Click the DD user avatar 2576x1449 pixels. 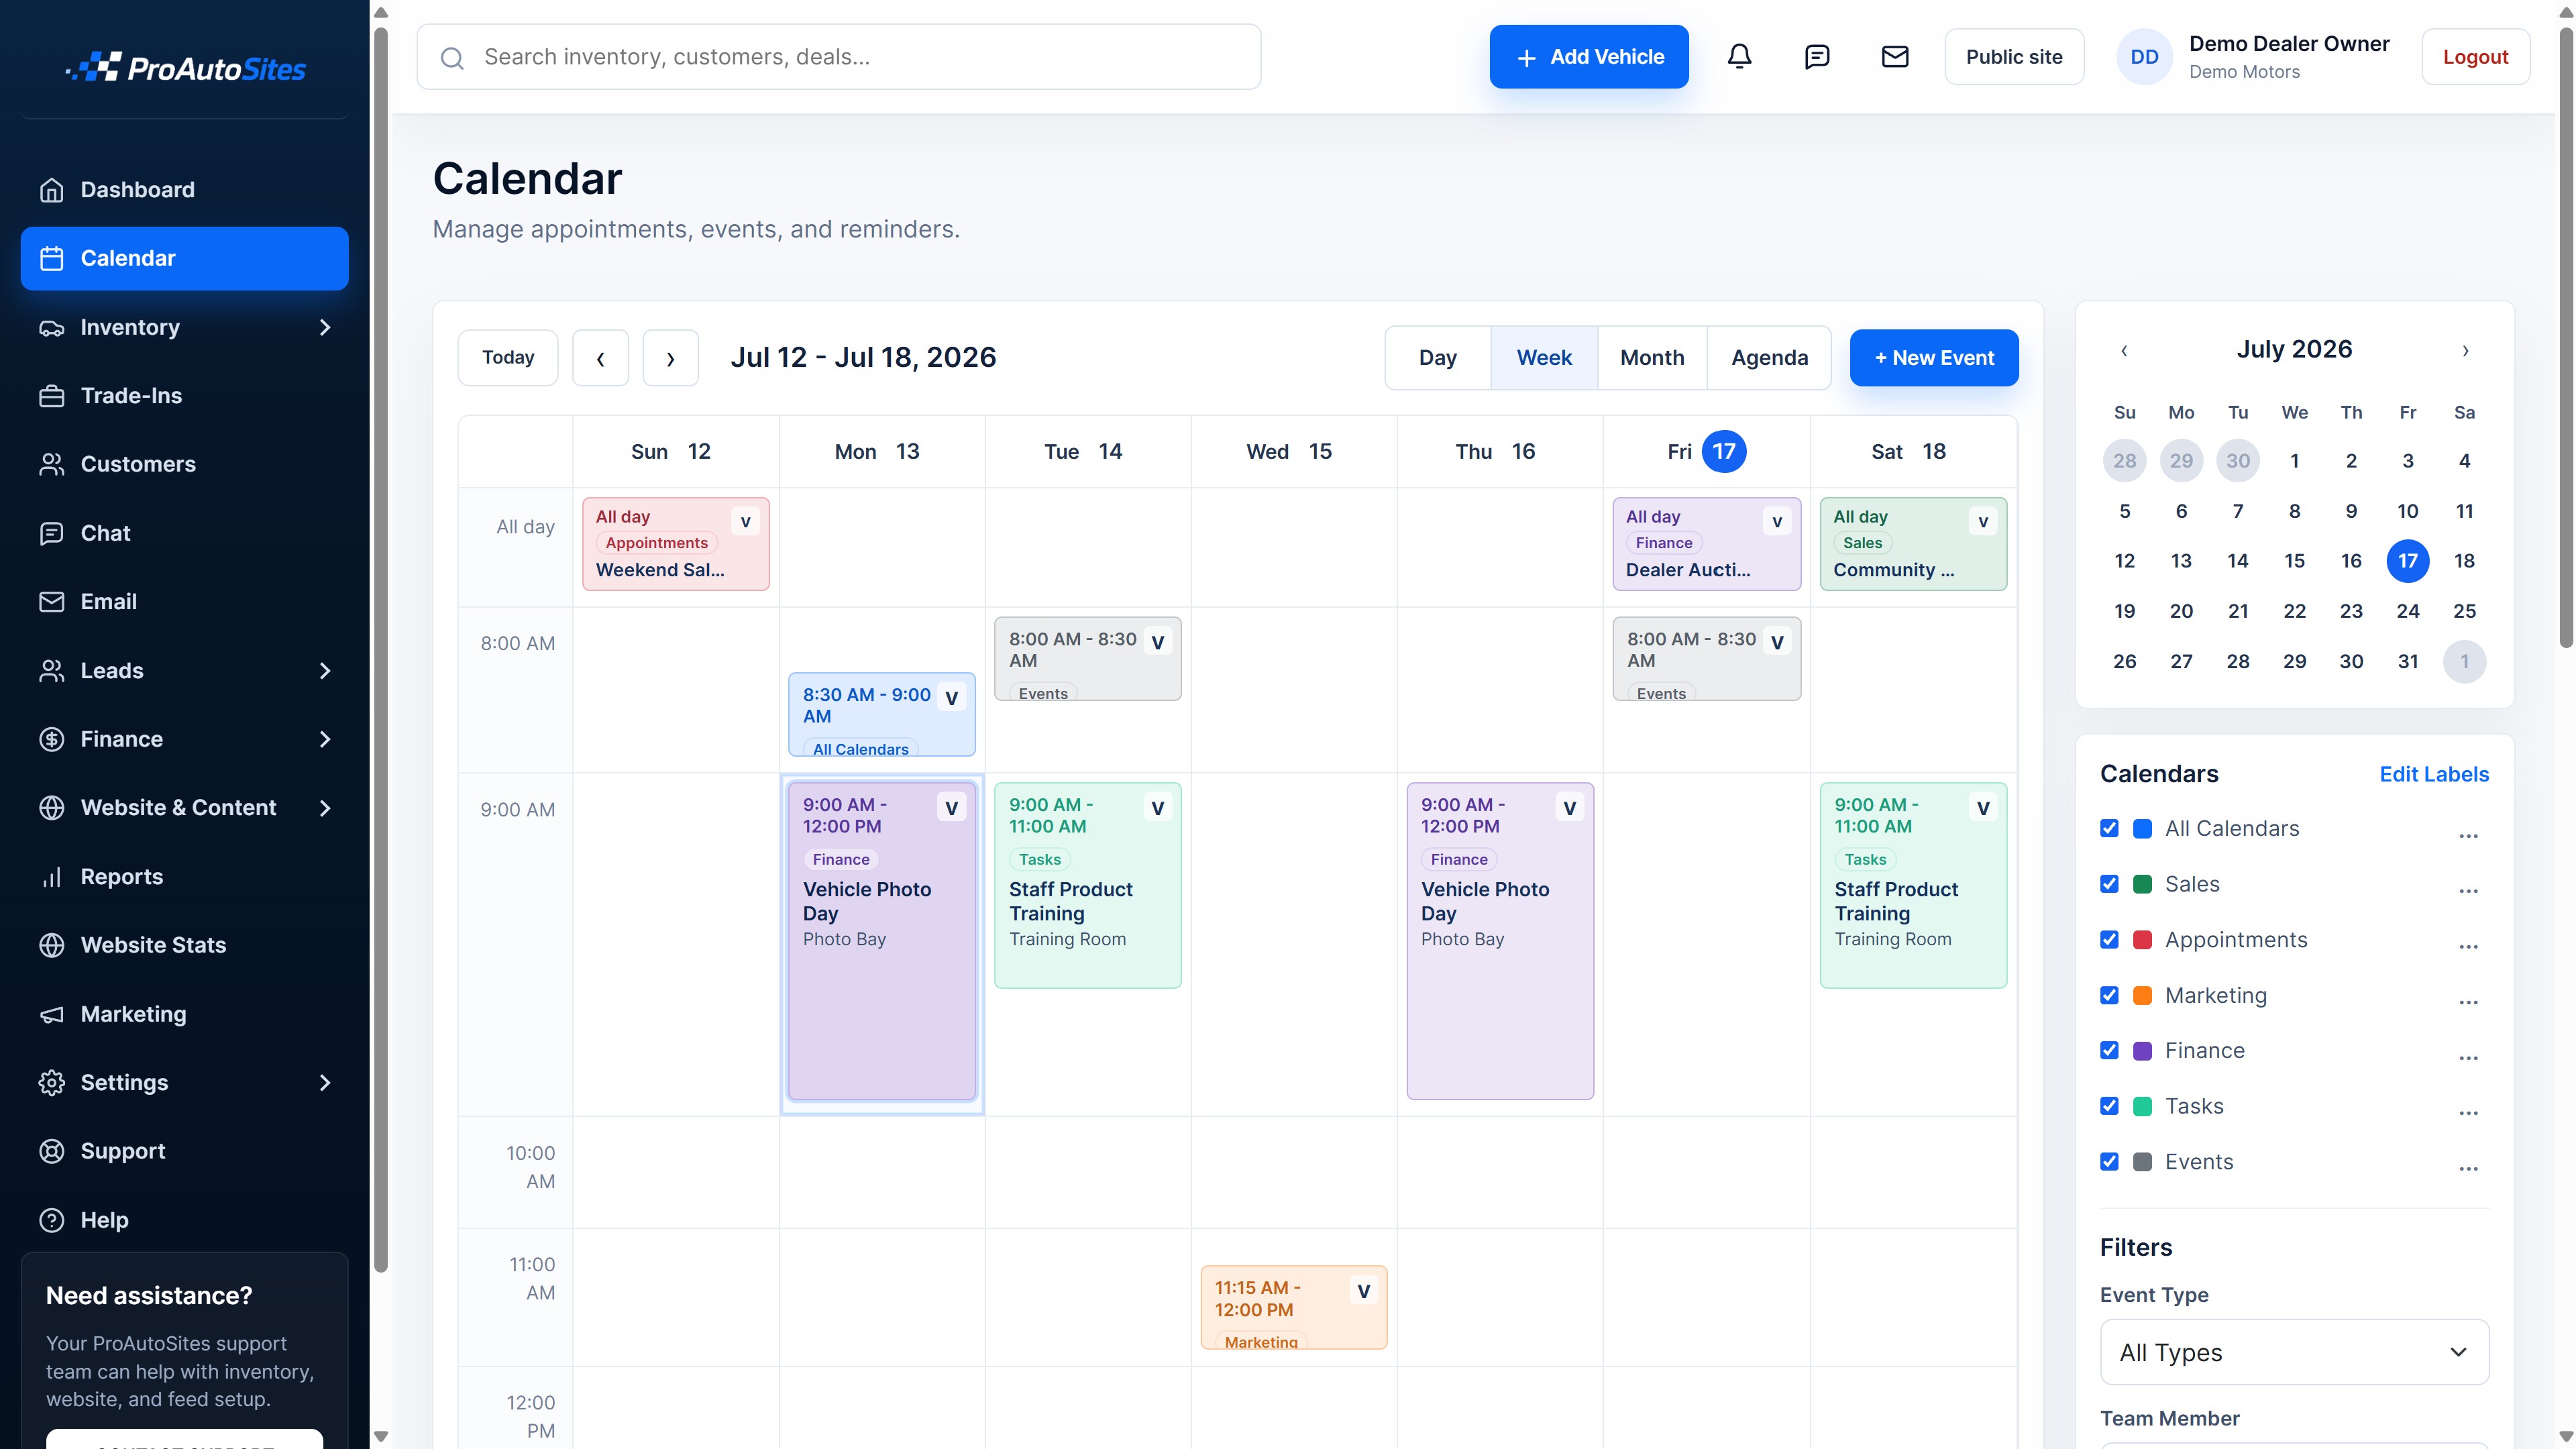2144,57
